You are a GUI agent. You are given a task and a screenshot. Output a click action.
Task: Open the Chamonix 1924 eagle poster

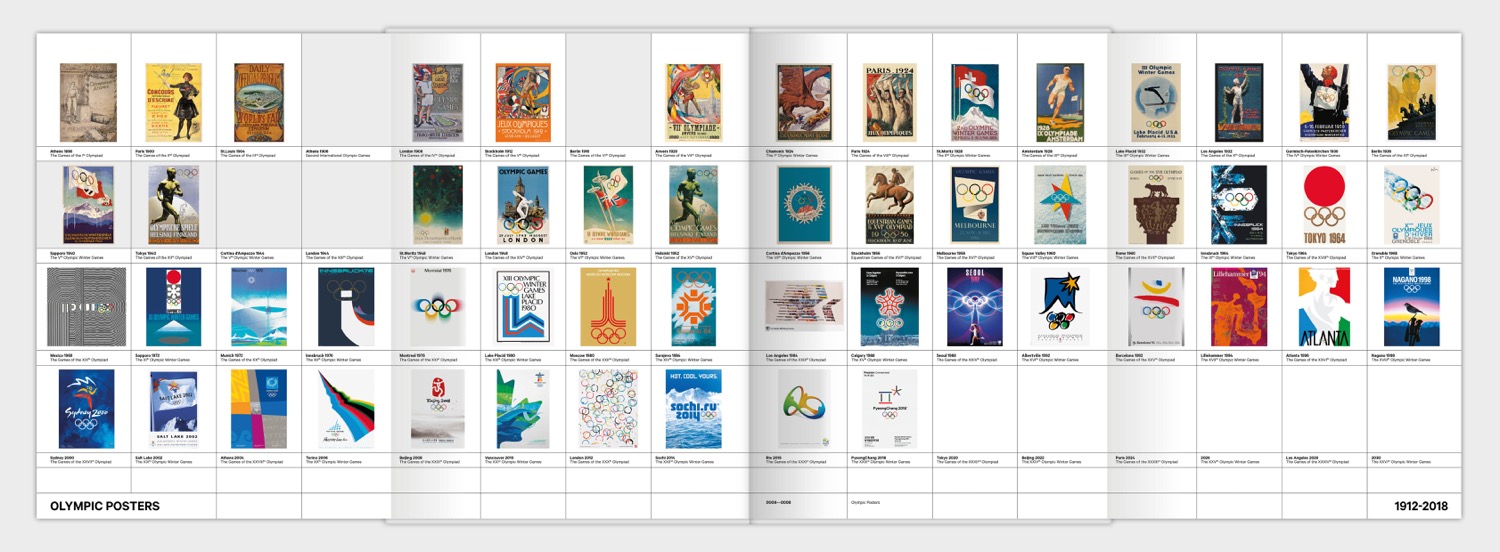tap(804, 103)
